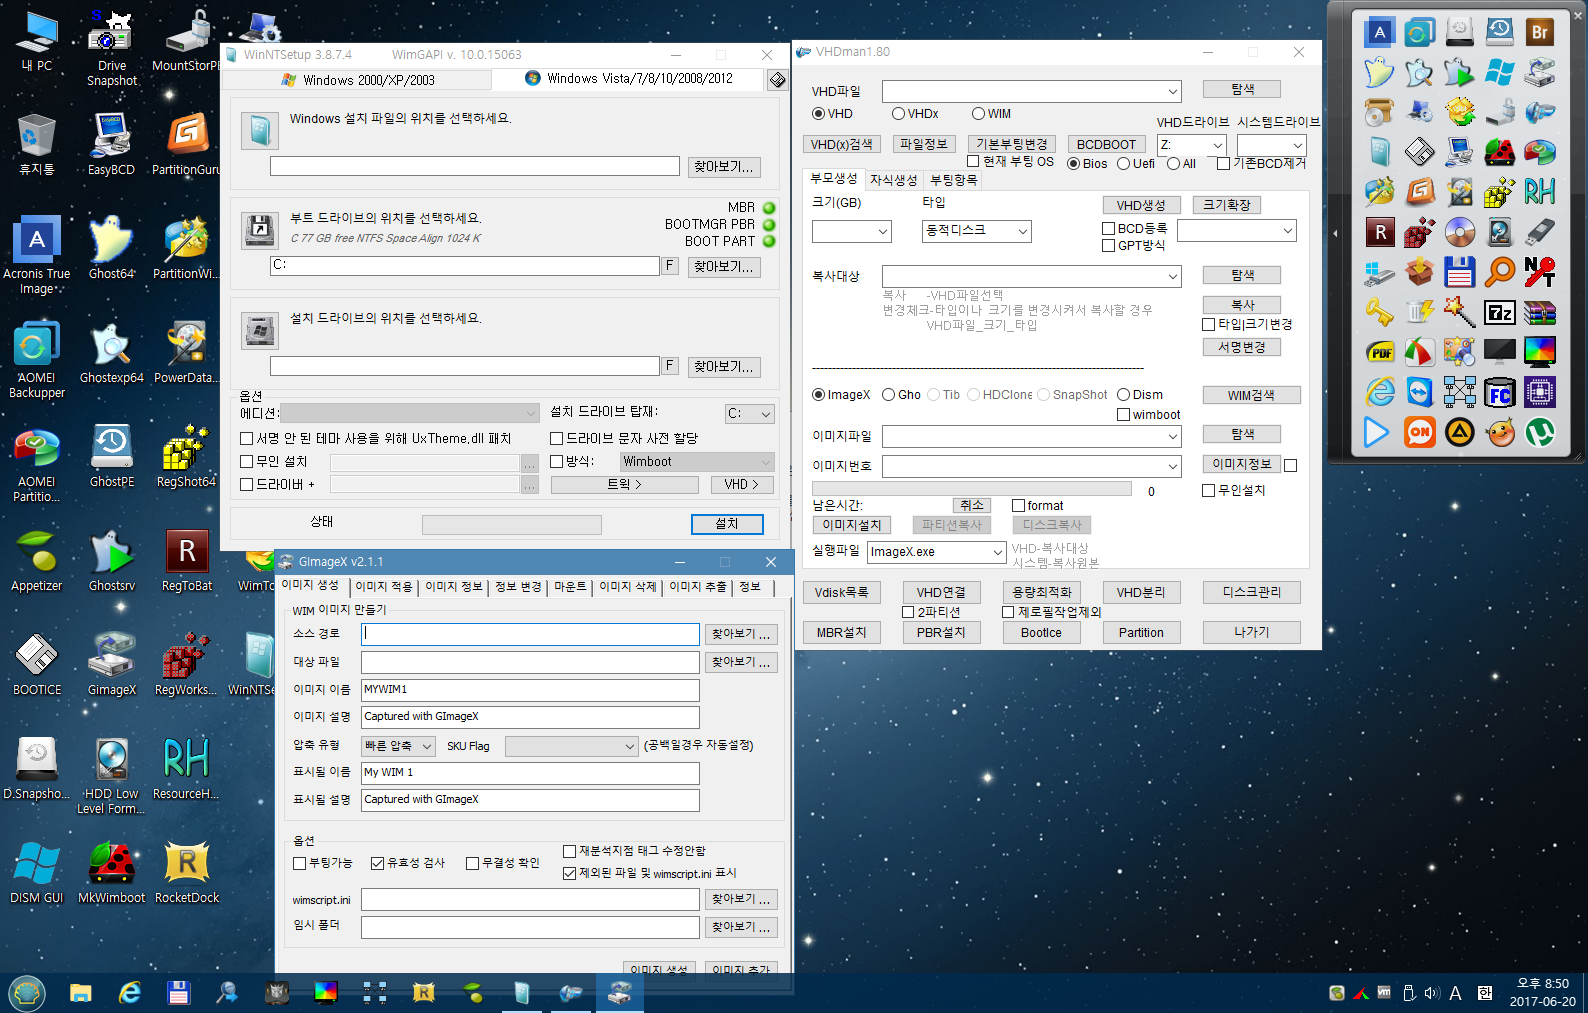Enable the wimboot checkbox in VHDman
The width and height of the screenshot is (1588, 1013).
click(1148, 415)
